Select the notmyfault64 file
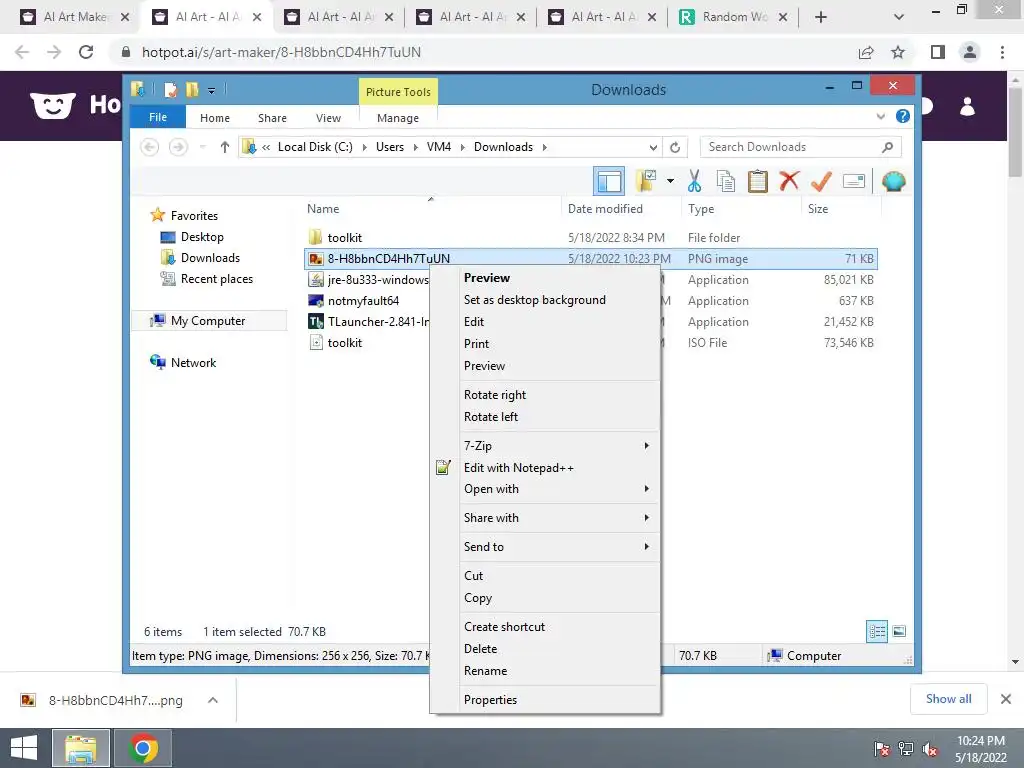The image size is (1024, 768). pyautogui.click(x=363, y=300)
